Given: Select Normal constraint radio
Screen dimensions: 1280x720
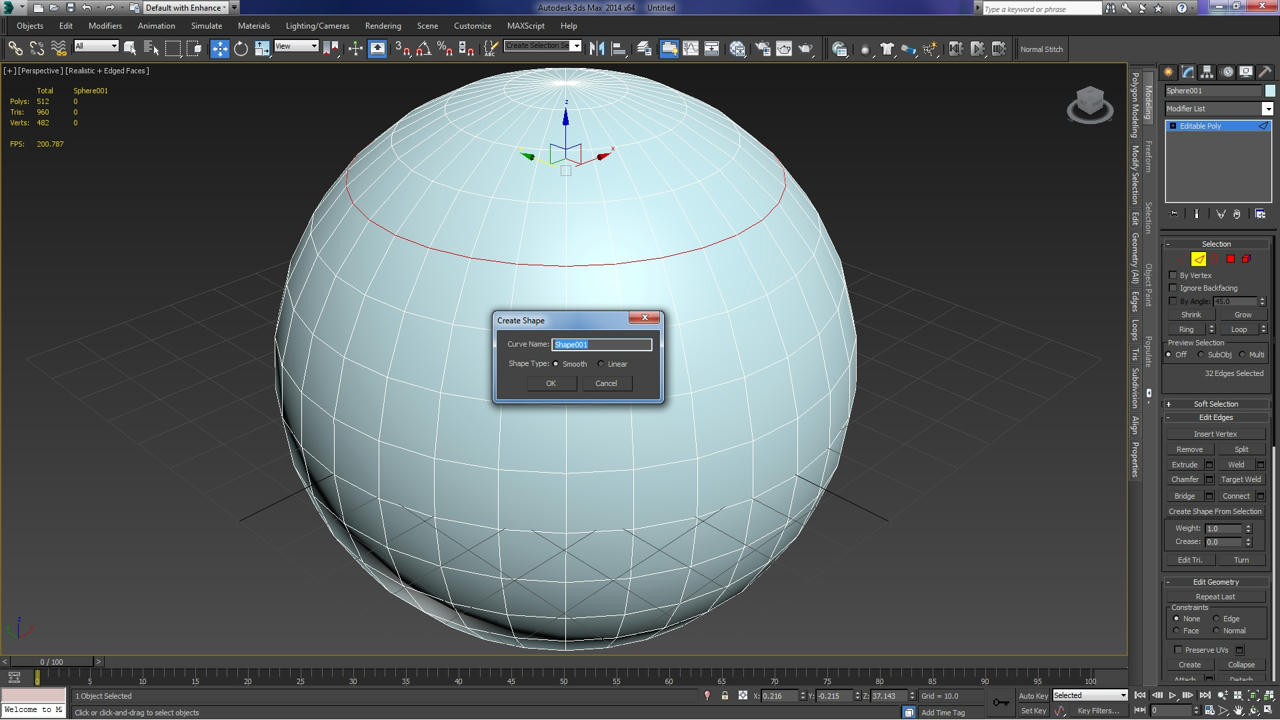Looking at the screenshot, I should click(1216, 631).
